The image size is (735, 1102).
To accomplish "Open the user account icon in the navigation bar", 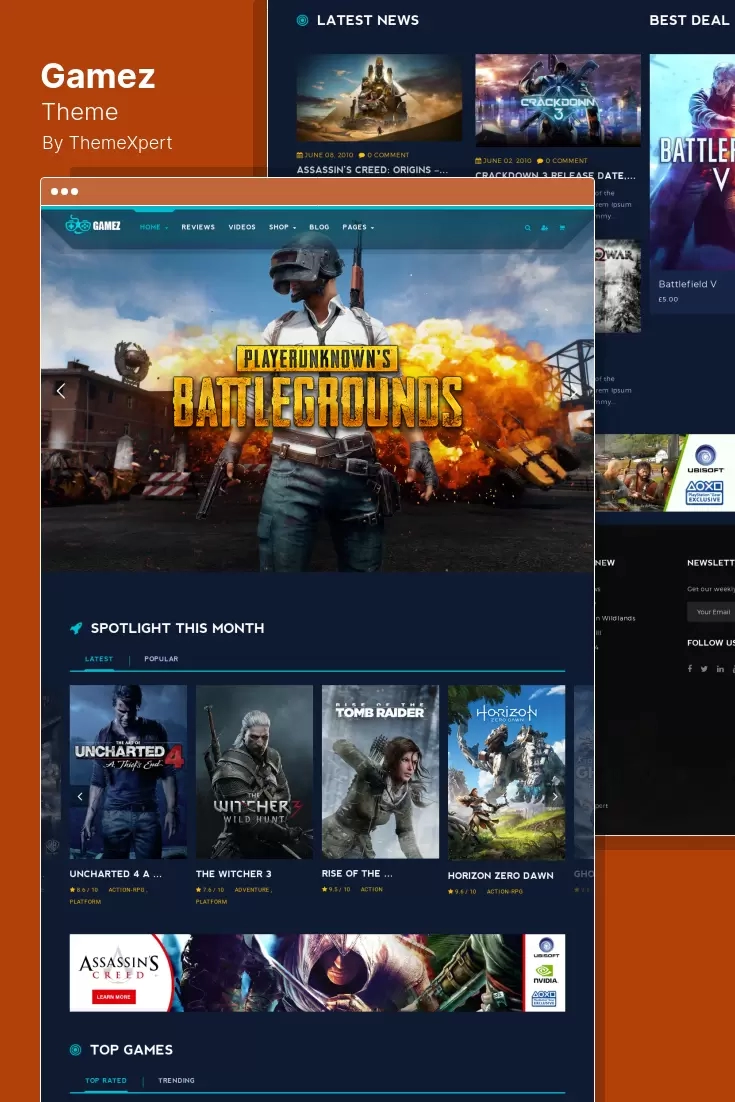I will click(545, 228).
